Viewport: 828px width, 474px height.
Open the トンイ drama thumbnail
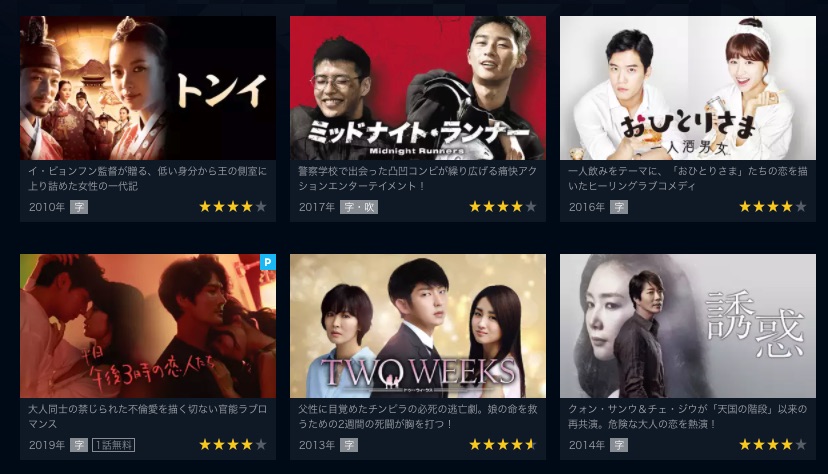148,88
